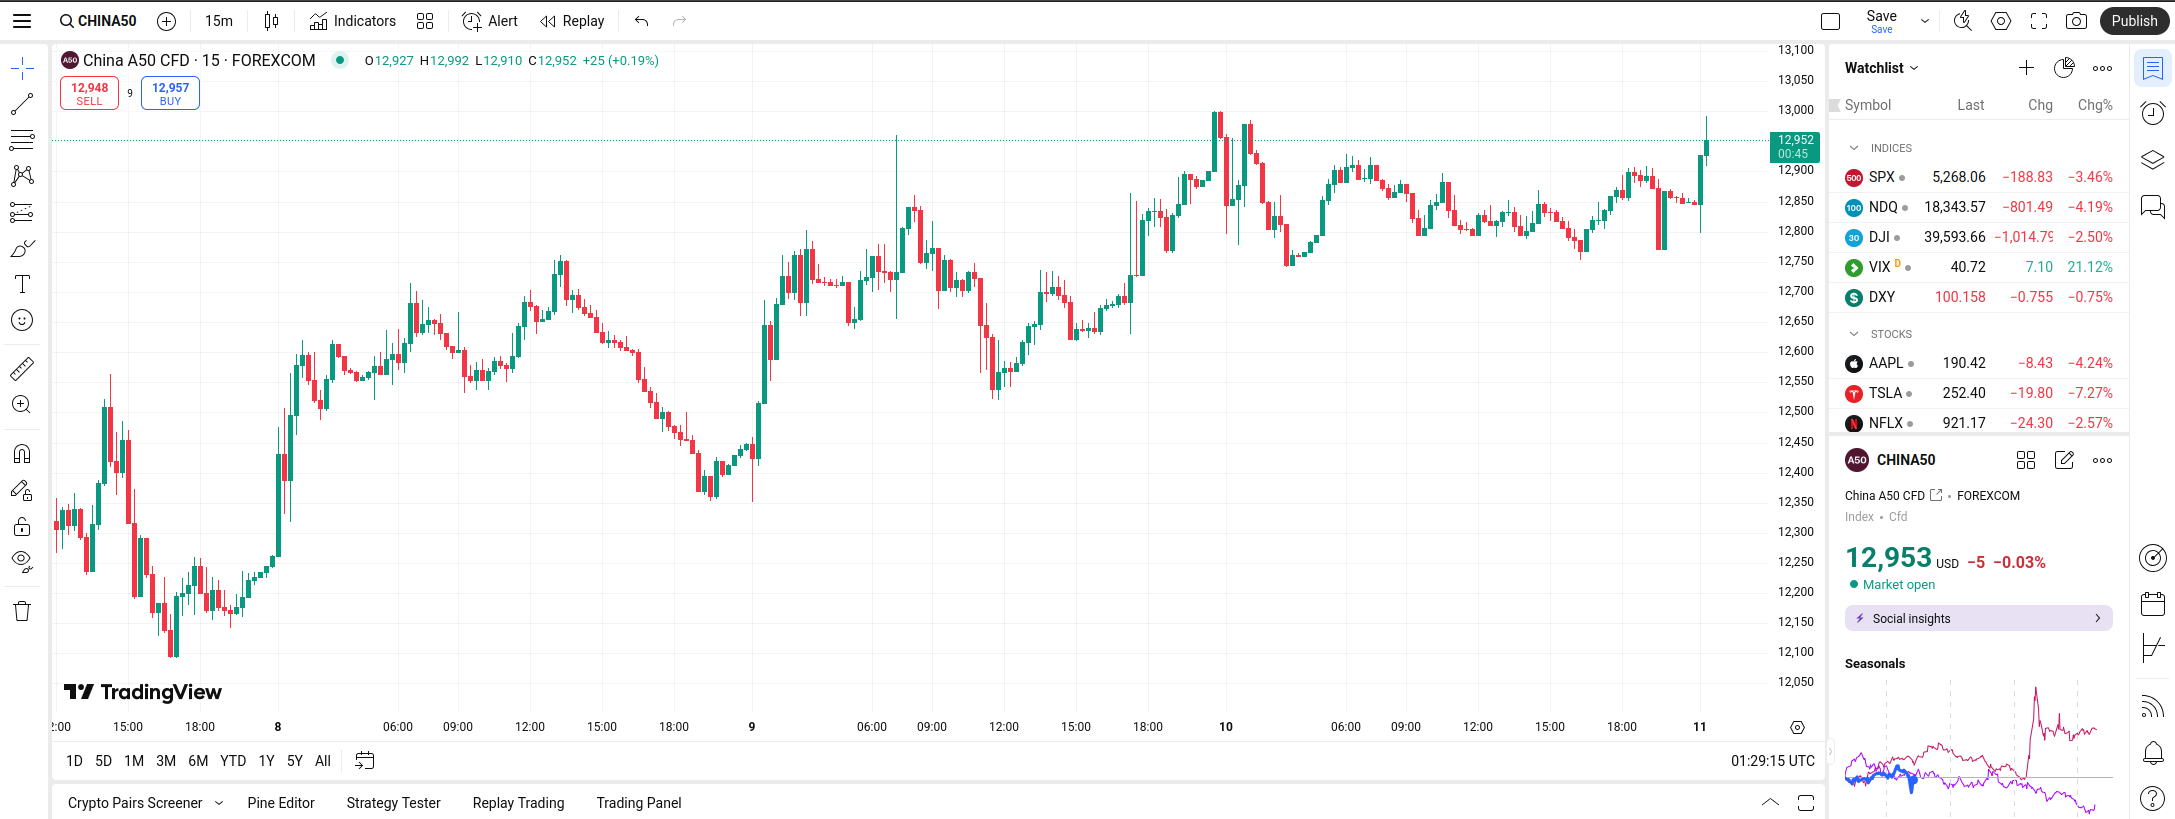Select the YTD time range
2175x819 pixels.
tap(233, 761)
